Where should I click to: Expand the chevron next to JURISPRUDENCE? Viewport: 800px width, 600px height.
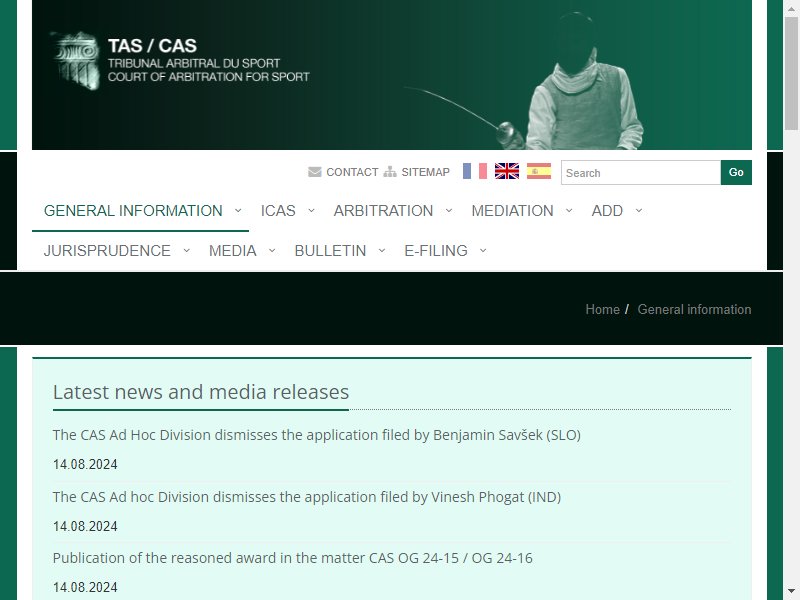click(x=186, y=251)
